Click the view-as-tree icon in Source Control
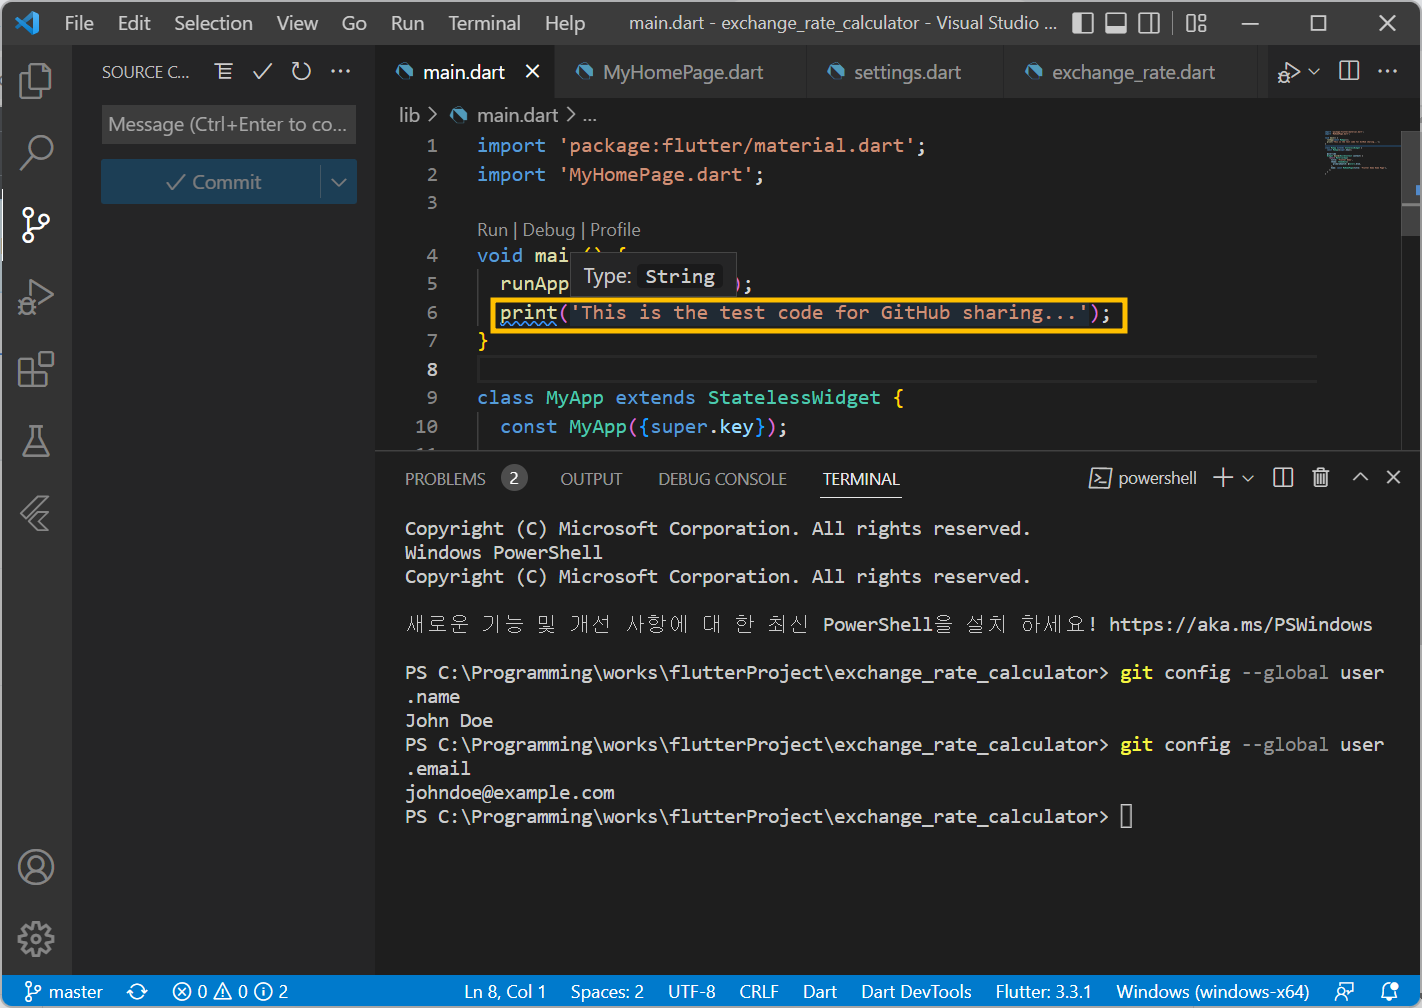 click(224, 71)
